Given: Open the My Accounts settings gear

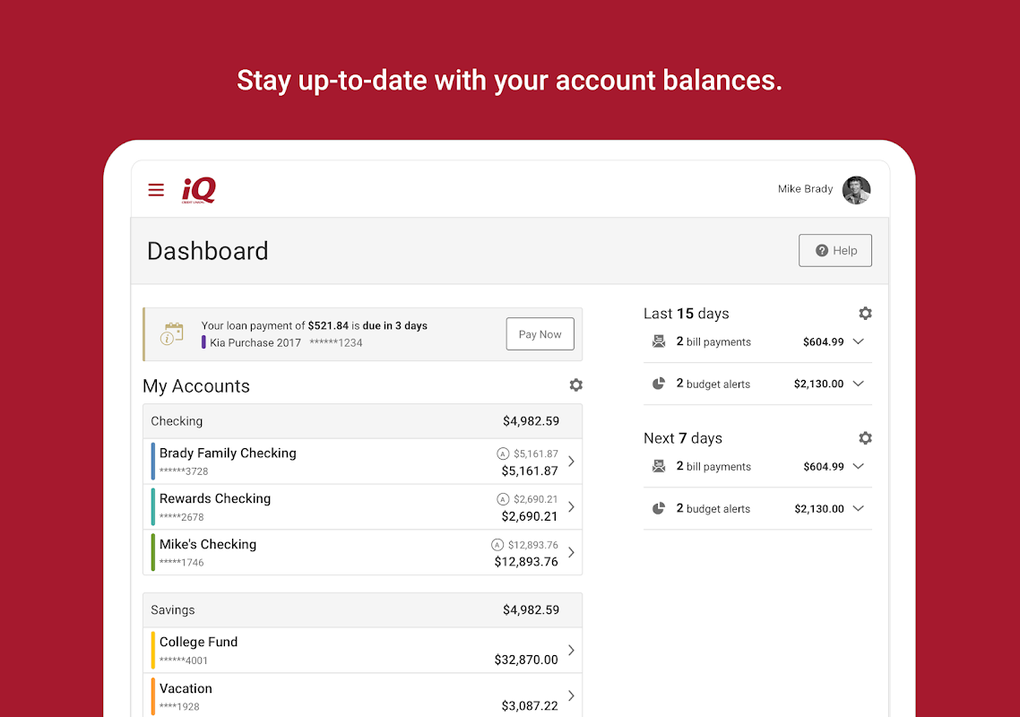Looking at the screenshot, I should pos(576,385).
